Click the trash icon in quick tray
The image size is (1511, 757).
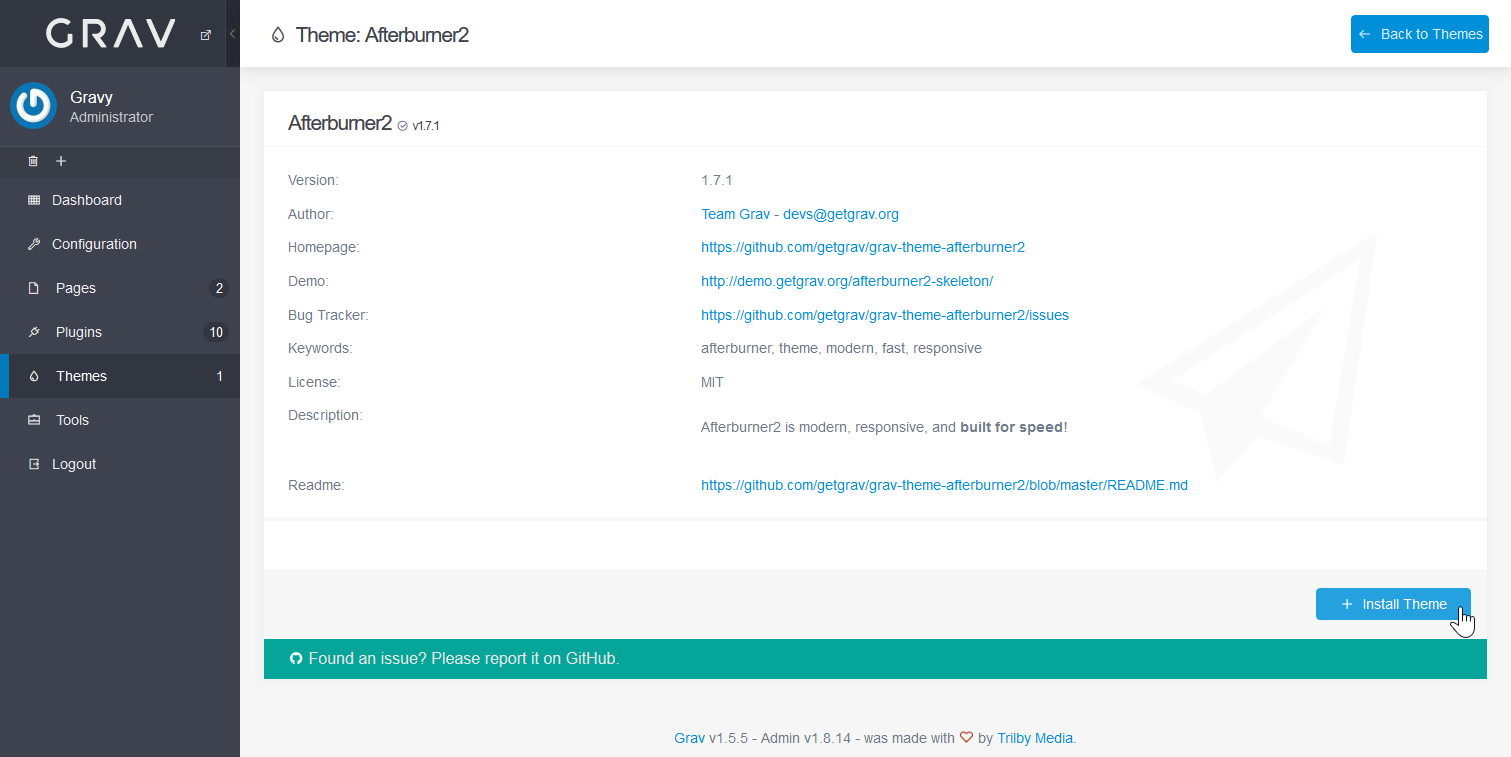[33, 161]
